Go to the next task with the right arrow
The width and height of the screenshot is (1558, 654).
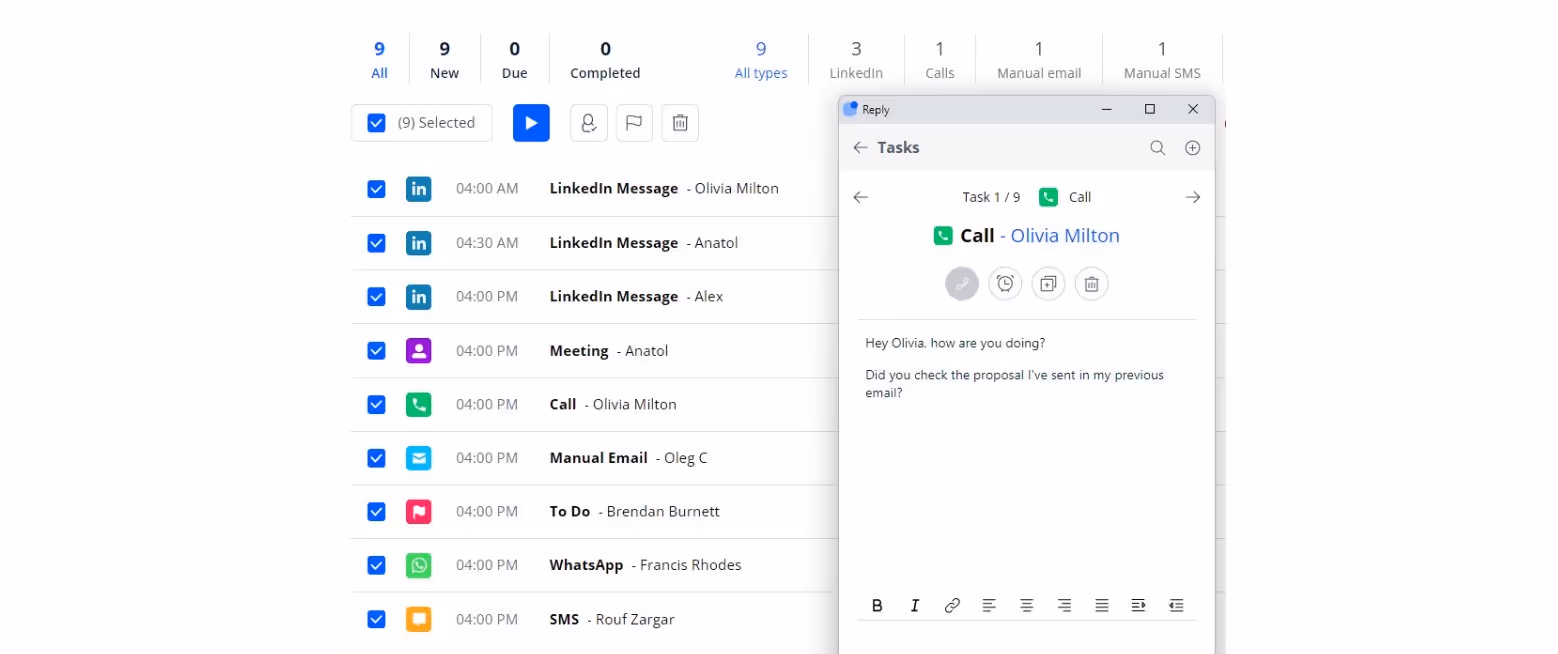click(x=1192, y=197)
